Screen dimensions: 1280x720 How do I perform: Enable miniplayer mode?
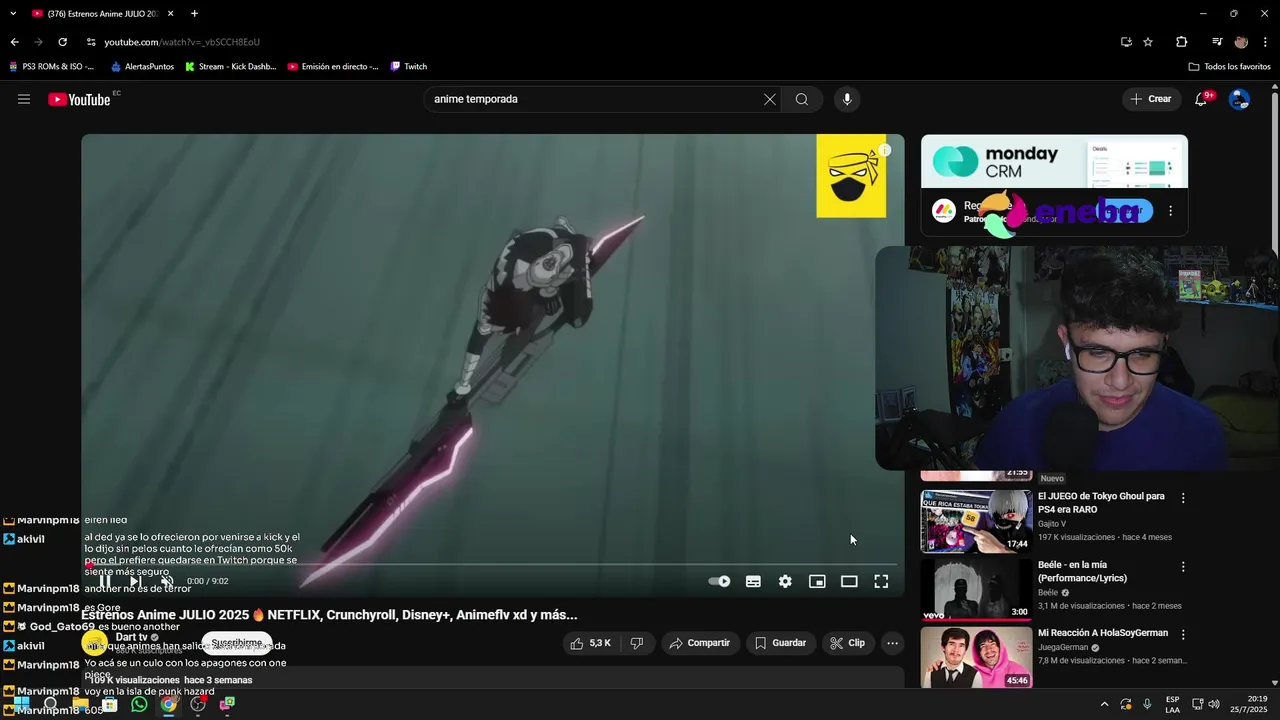817,581
